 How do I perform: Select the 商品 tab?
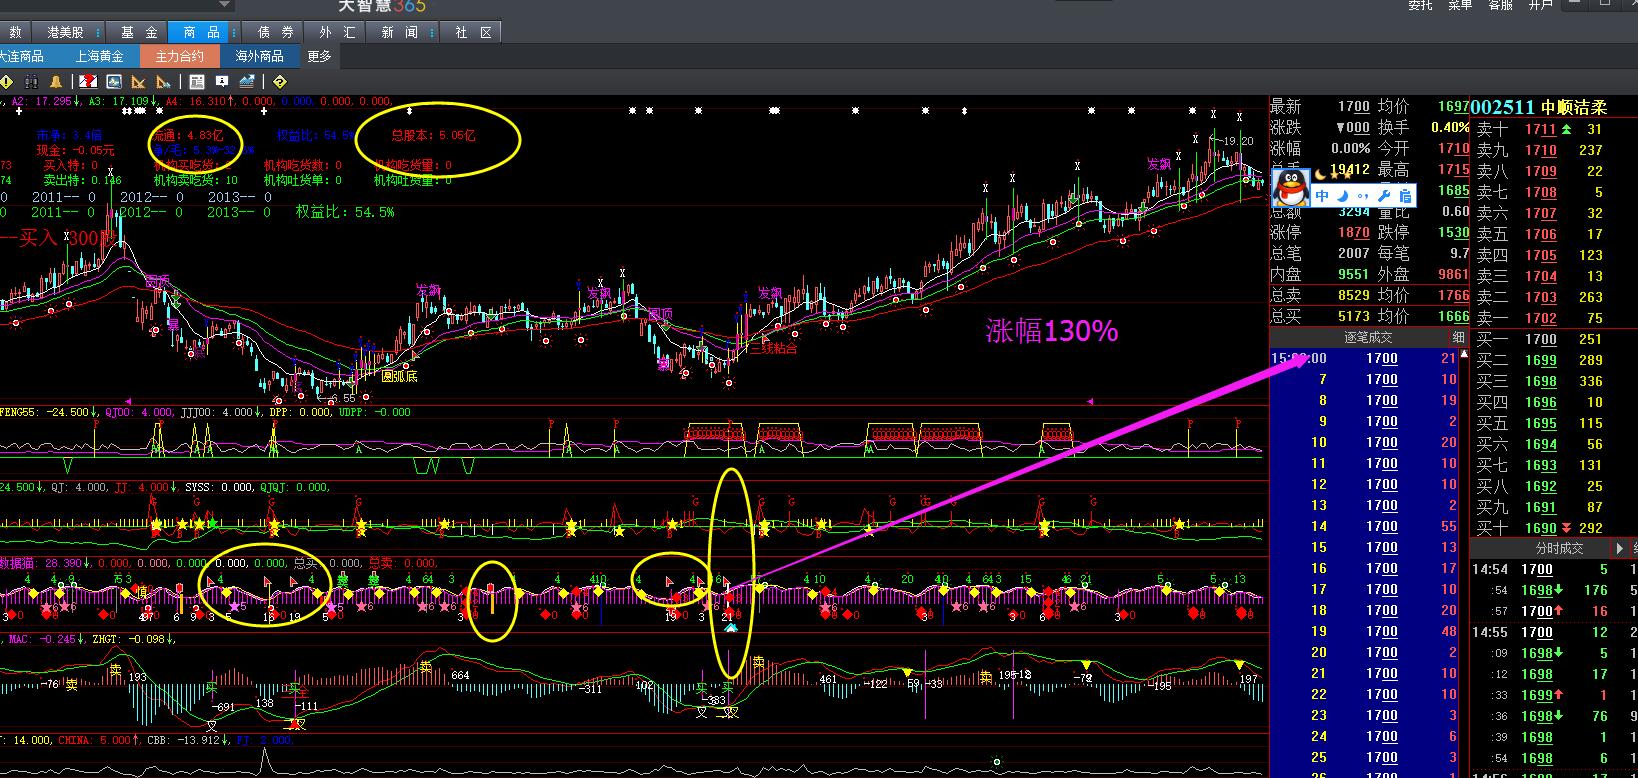pos(201,33)
